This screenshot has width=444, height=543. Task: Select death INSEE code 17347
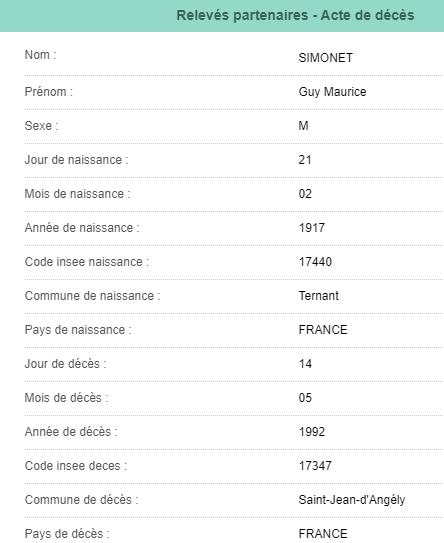tap(315, 465)
